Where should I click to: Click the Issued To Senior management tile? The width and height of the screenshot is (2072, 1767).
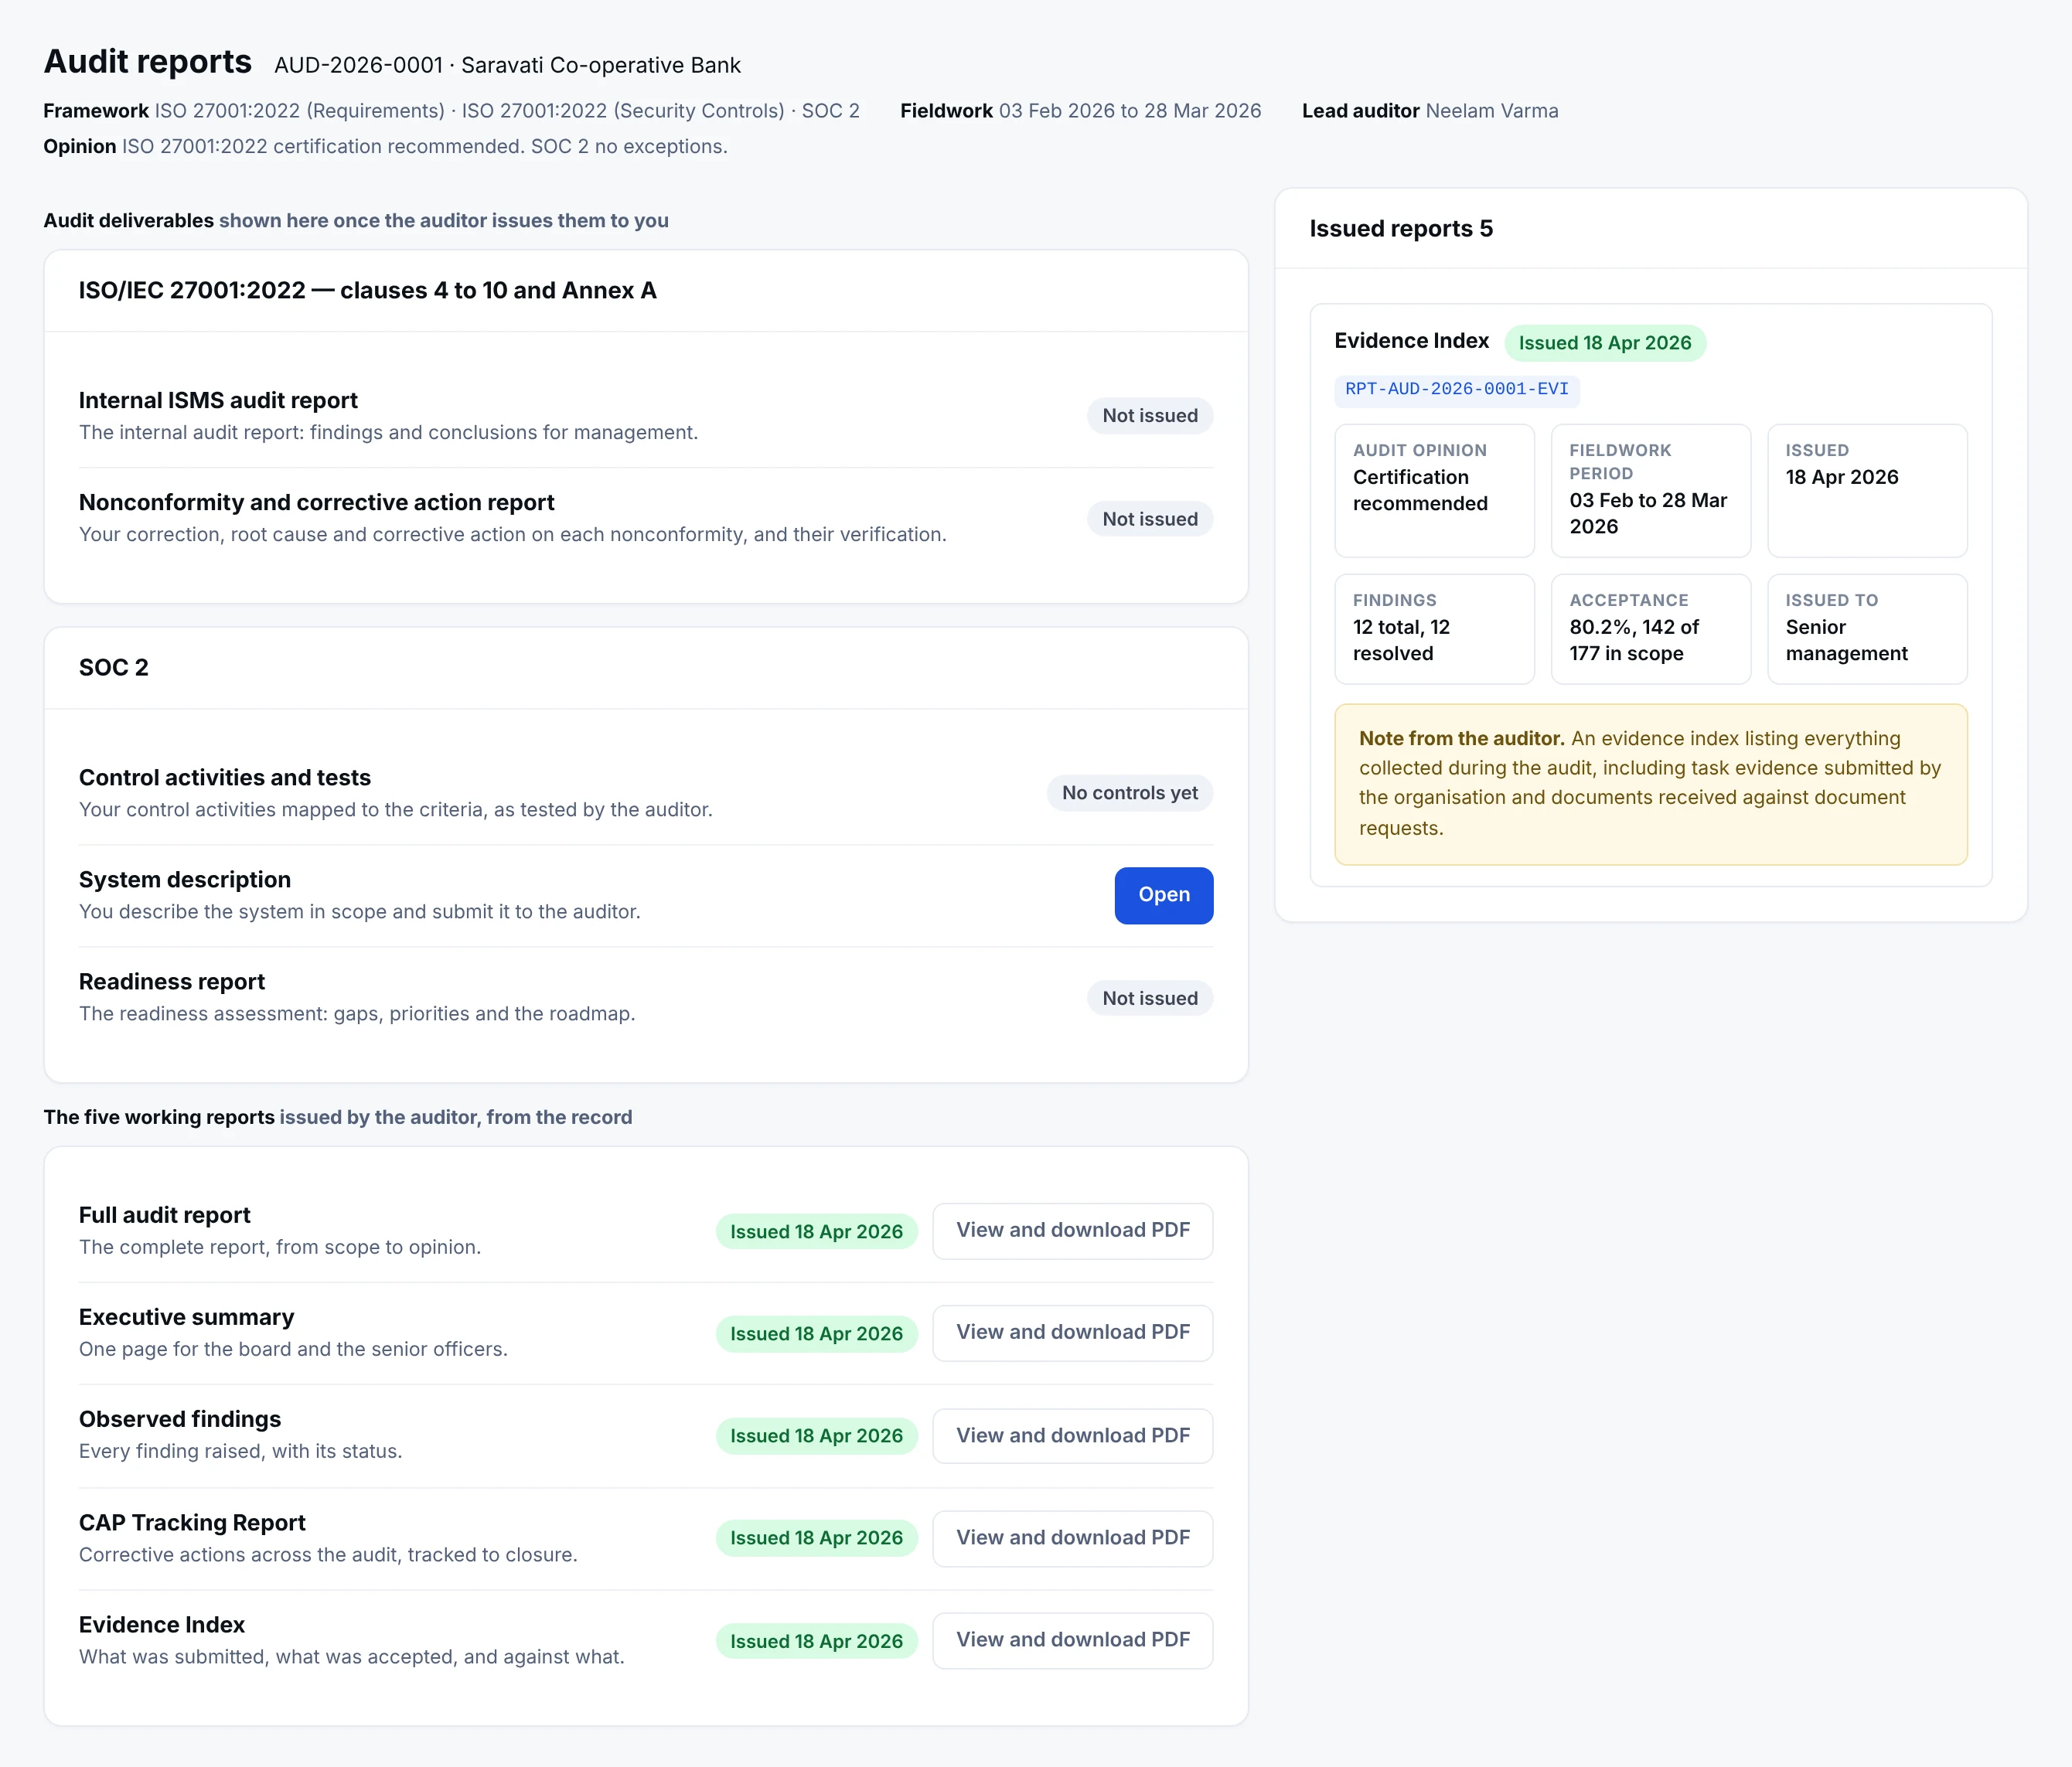pos(1866,629)
